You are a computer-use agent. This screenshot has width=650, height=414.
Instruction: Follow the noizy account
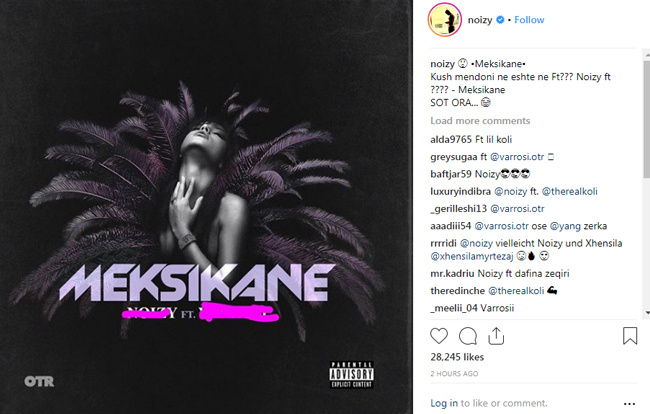[x=529, y=19]
